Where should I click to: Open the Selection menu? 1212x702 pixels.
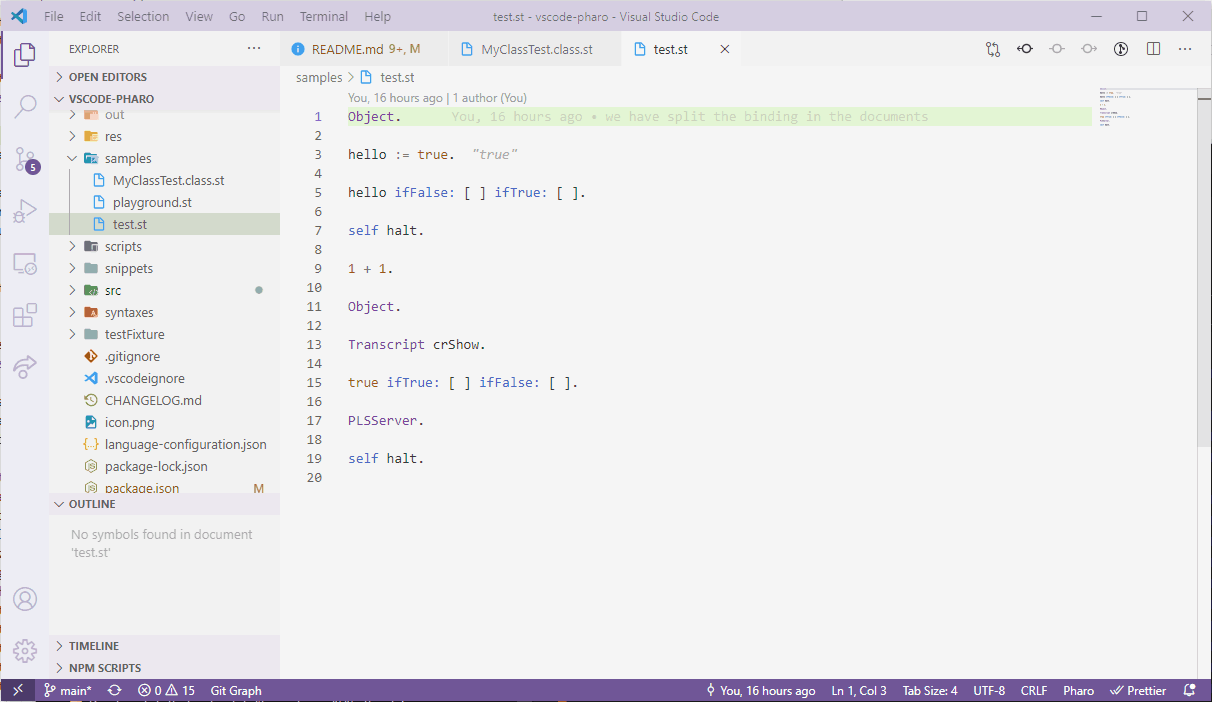(143, 16)
